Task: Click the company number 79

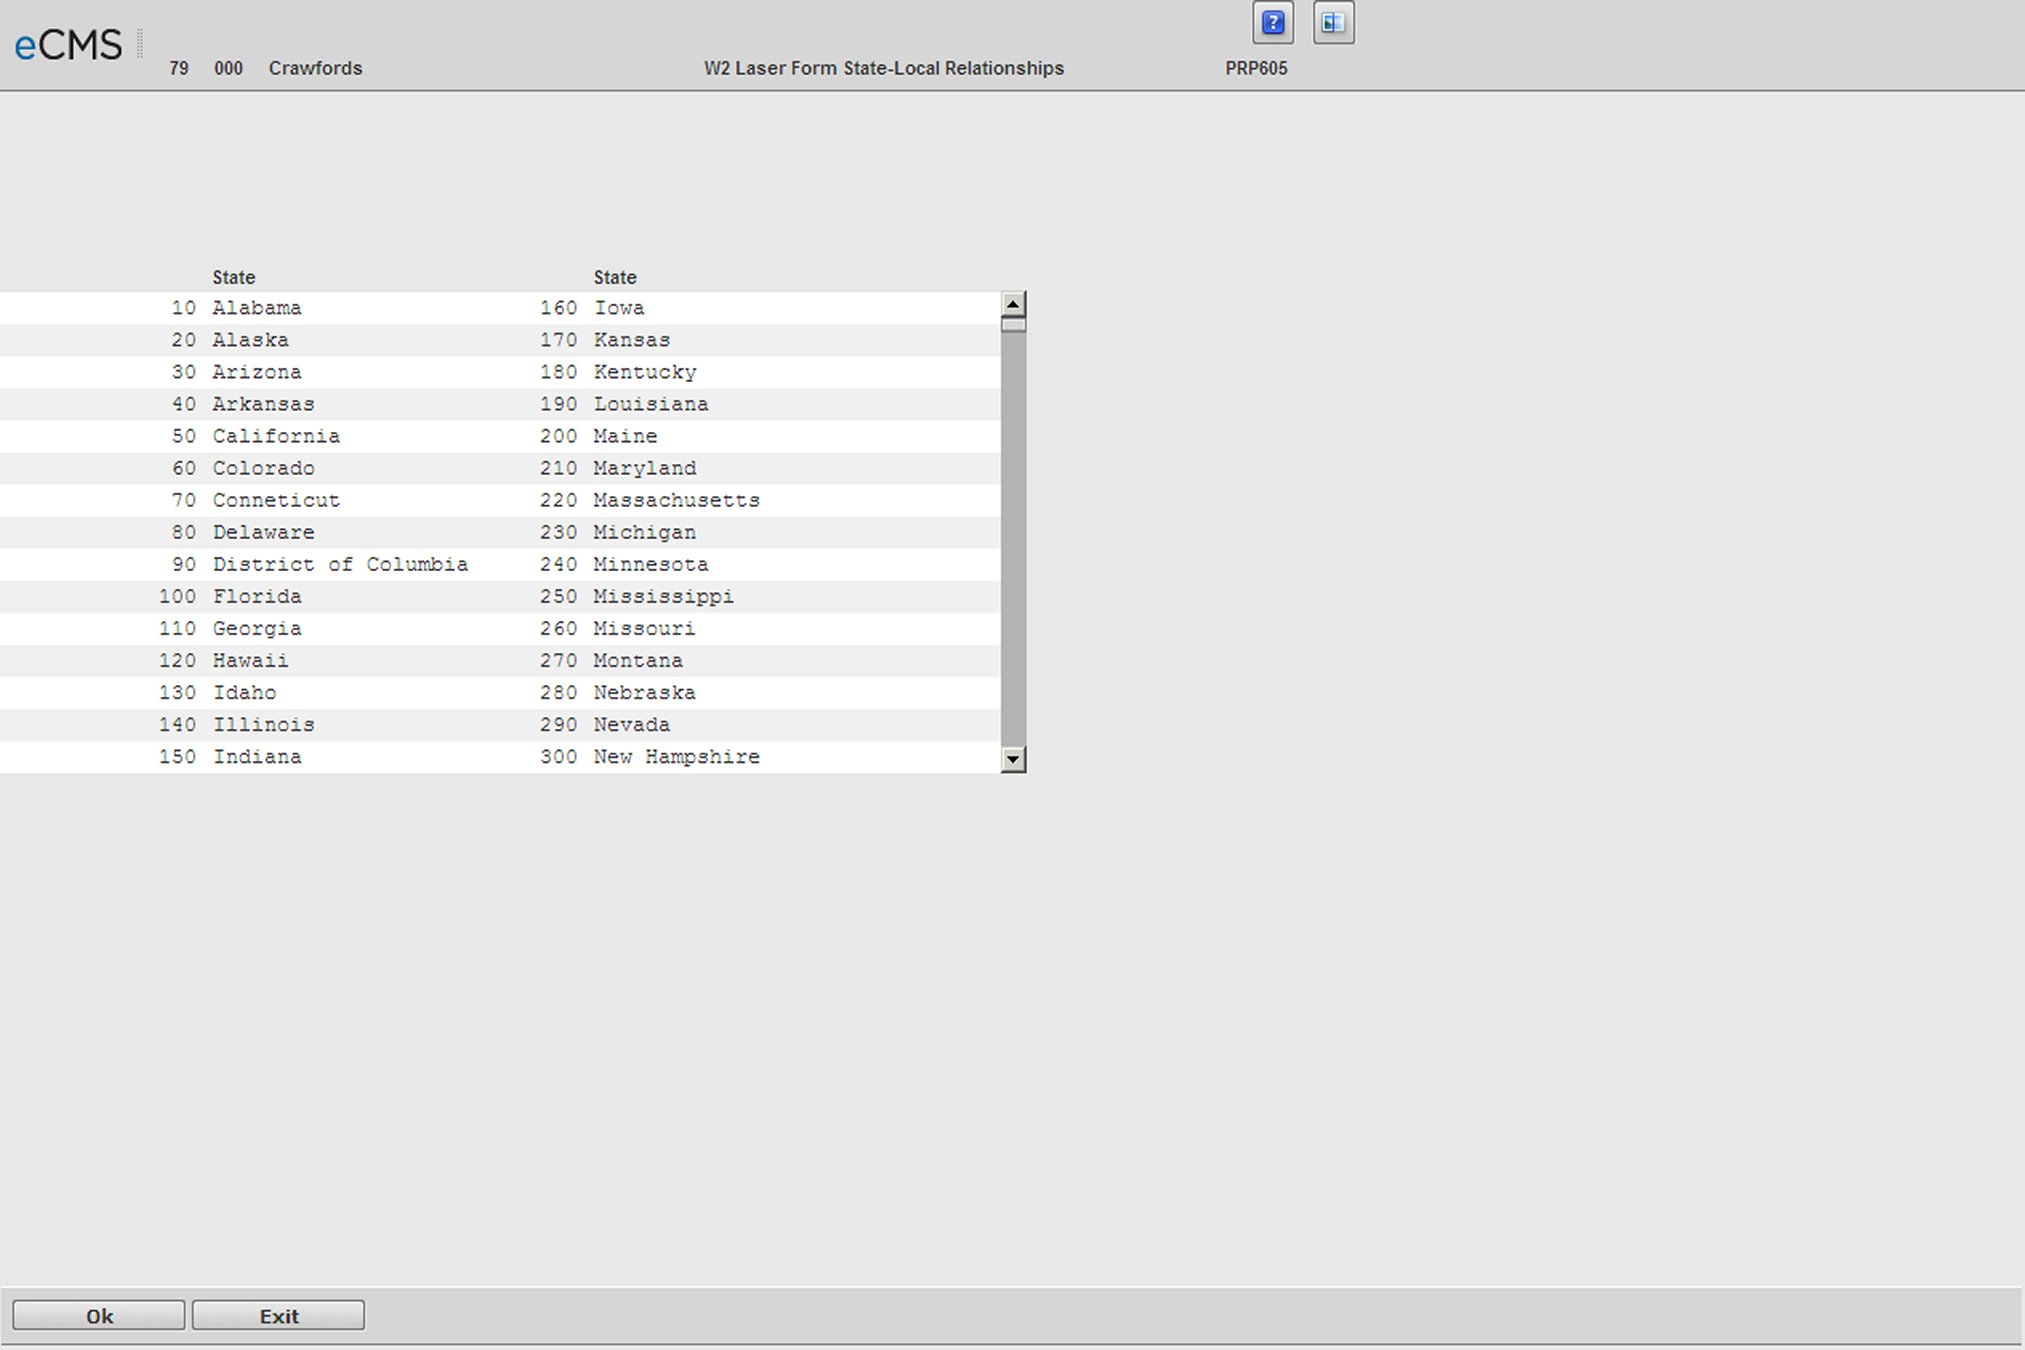Action: click(x=179, y=68)
